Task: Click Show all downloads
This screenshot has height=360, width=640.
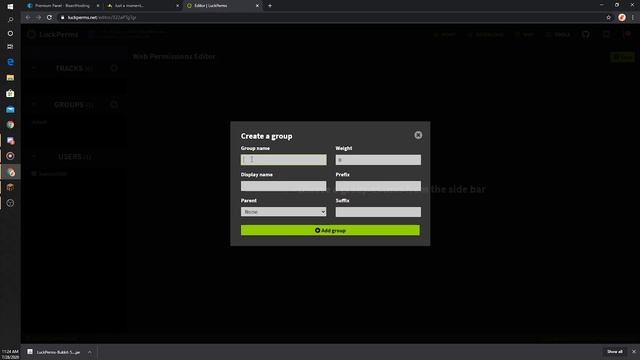Action: tap(615, 352)
